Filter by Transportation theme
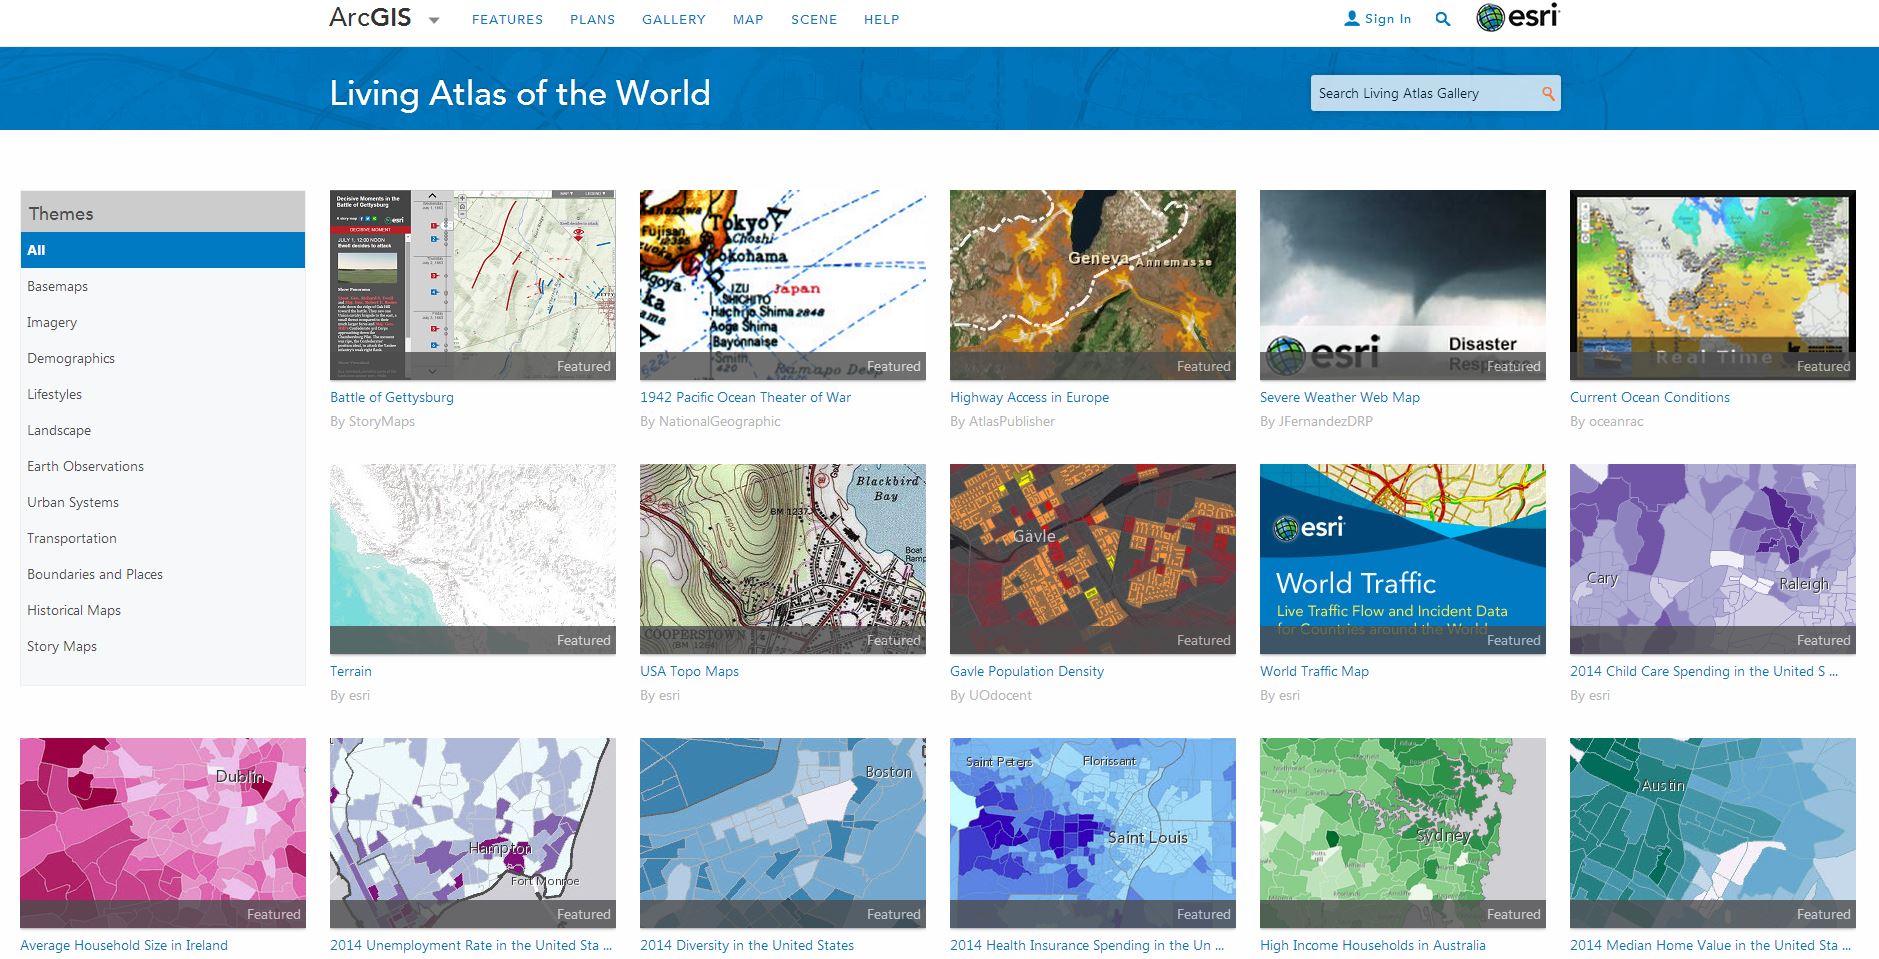Viewport: 1879px width, 959px height. [x=72, y=538]
